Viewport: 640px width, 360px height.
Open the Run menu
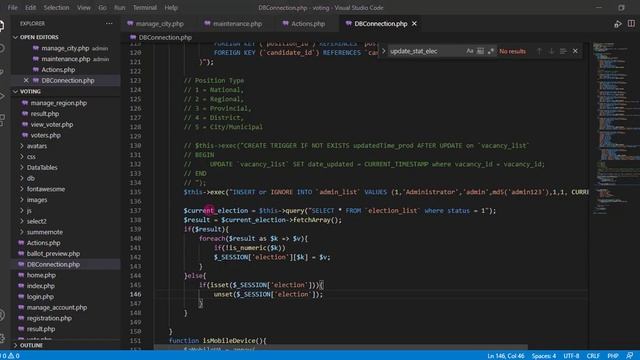coord(120,7)
